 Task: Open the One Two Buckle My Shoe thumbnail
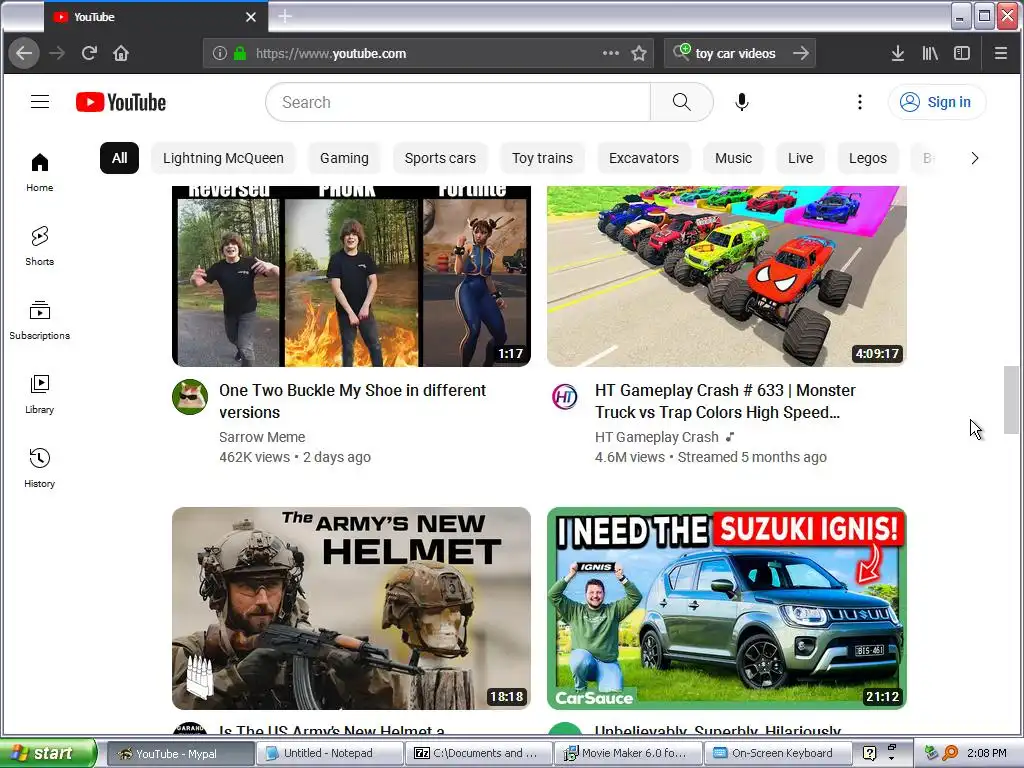point(351,276)
